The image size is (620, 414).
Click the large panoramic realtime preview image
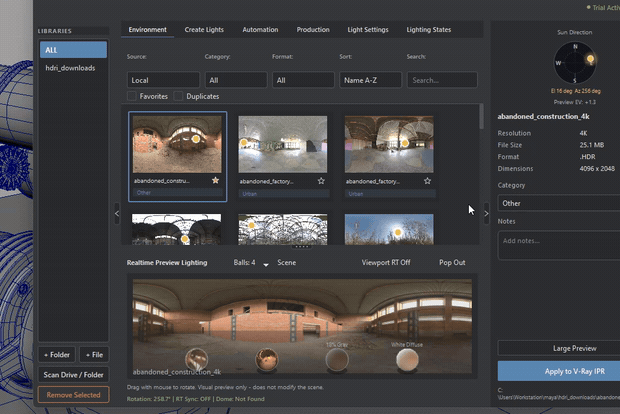coord(302,326)
